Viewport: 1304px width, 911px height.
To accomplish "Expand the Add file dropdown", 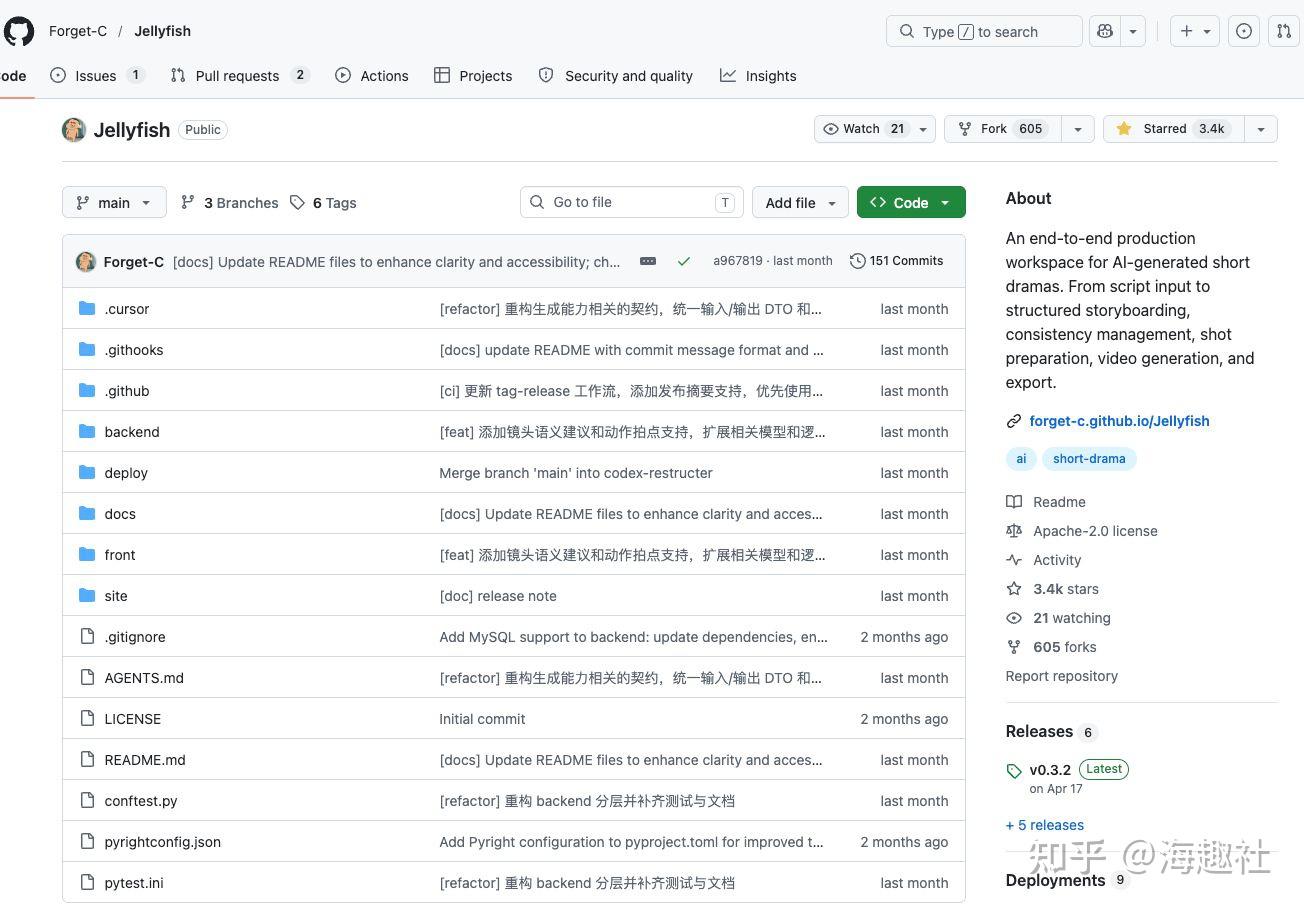I will pos(800,202).
